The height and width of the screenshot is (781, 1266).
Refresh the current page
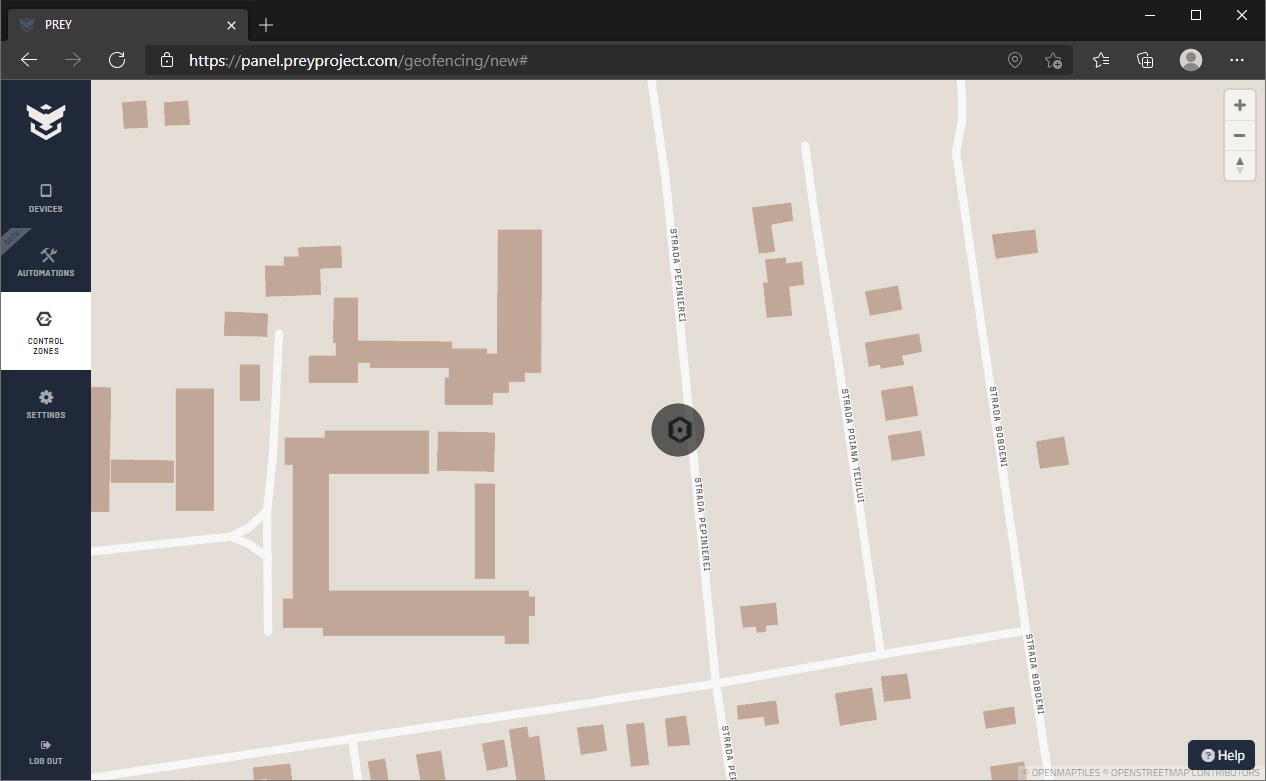point(117,60)
